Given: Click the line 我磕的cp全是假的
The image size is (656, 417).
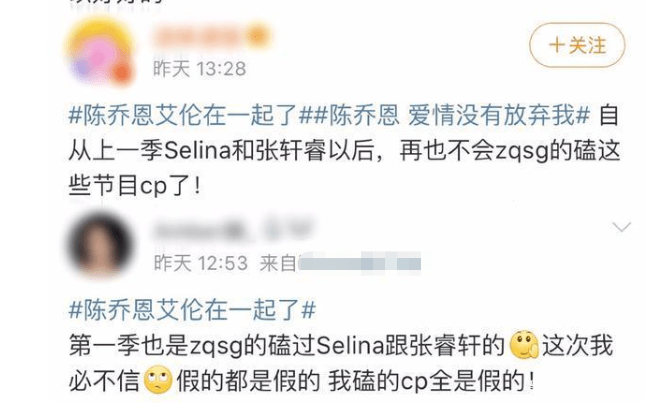Looking at the screenshot, I should [x=431, y=381].
